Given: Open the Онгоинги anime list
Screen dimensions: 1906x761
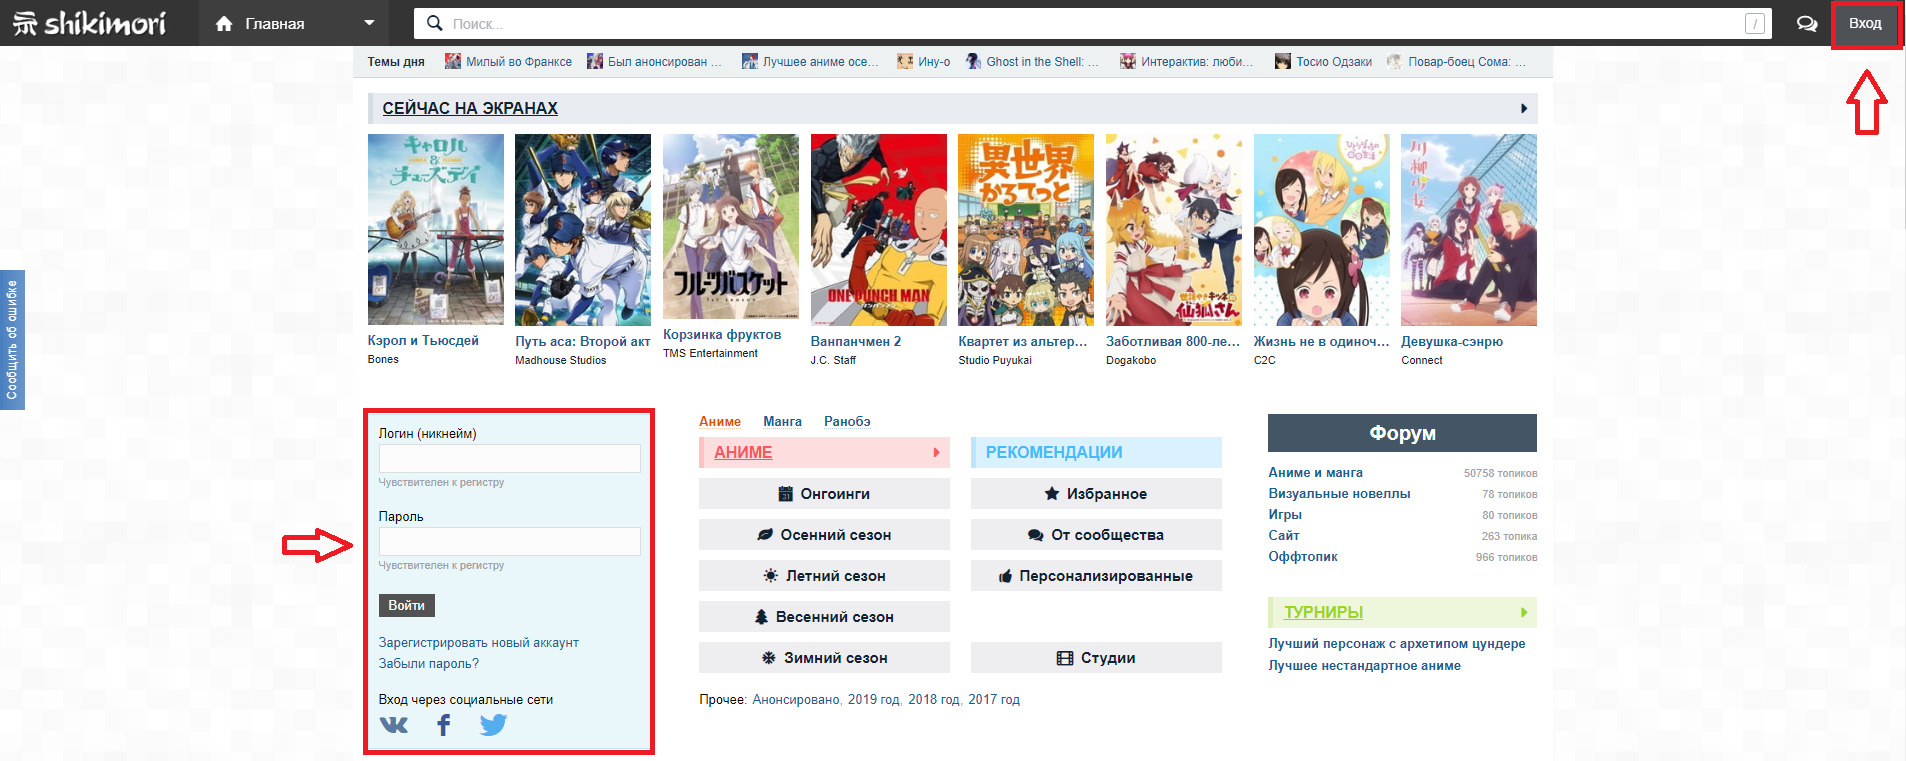Looking at the screenshot, I should click(x=824, y=494).
